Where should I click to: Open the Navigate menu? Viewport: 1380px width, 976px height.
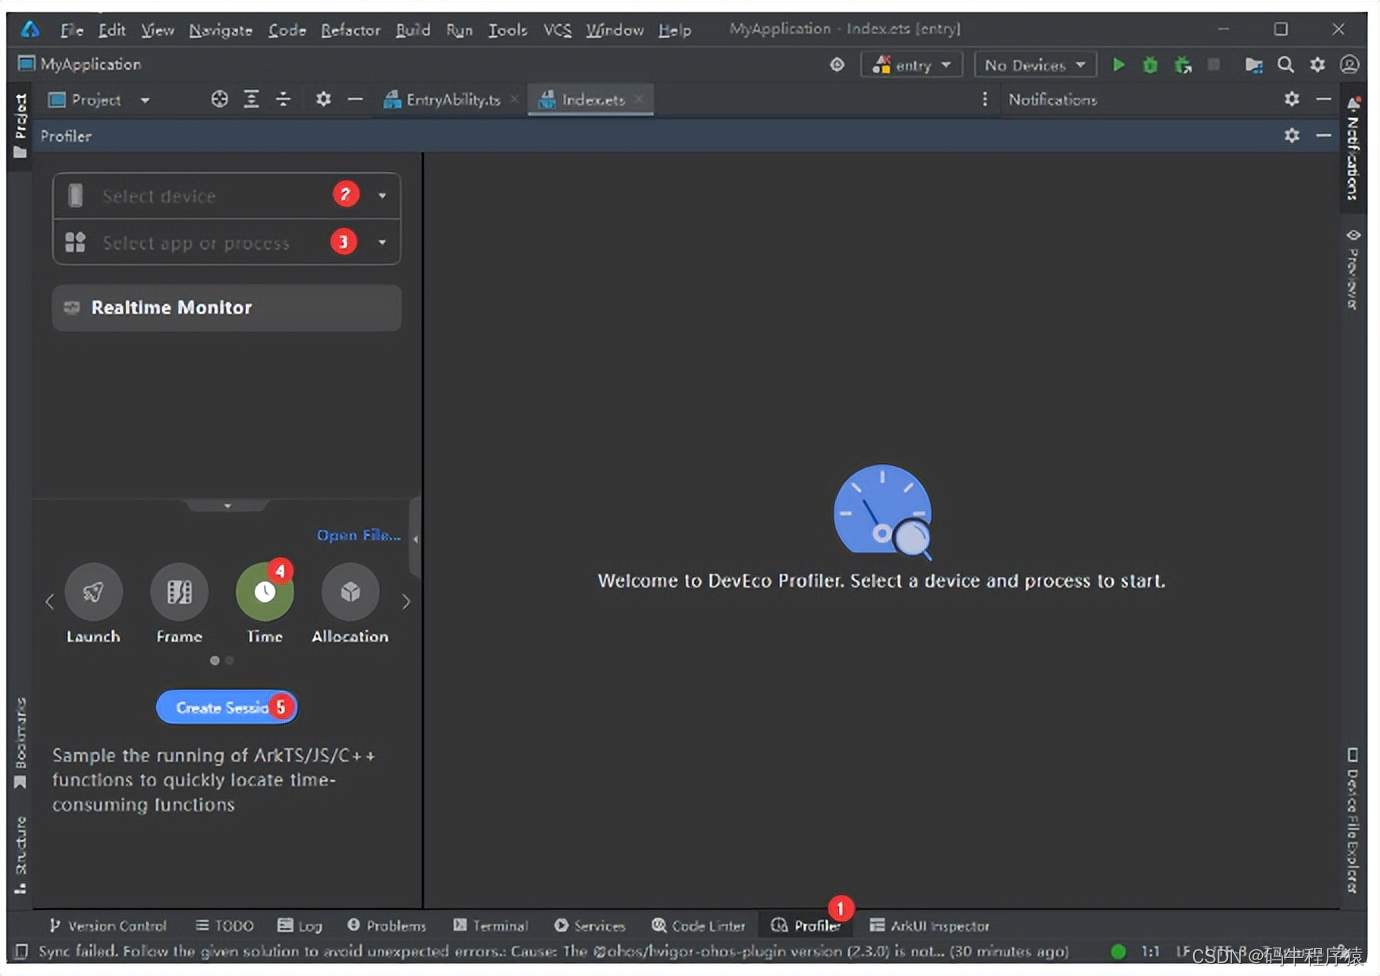220,30
